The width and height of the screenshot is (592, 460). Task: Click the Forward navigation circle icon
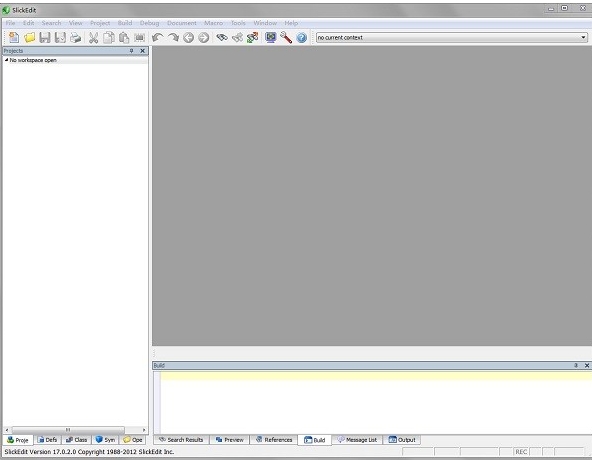tap(204, 37)
